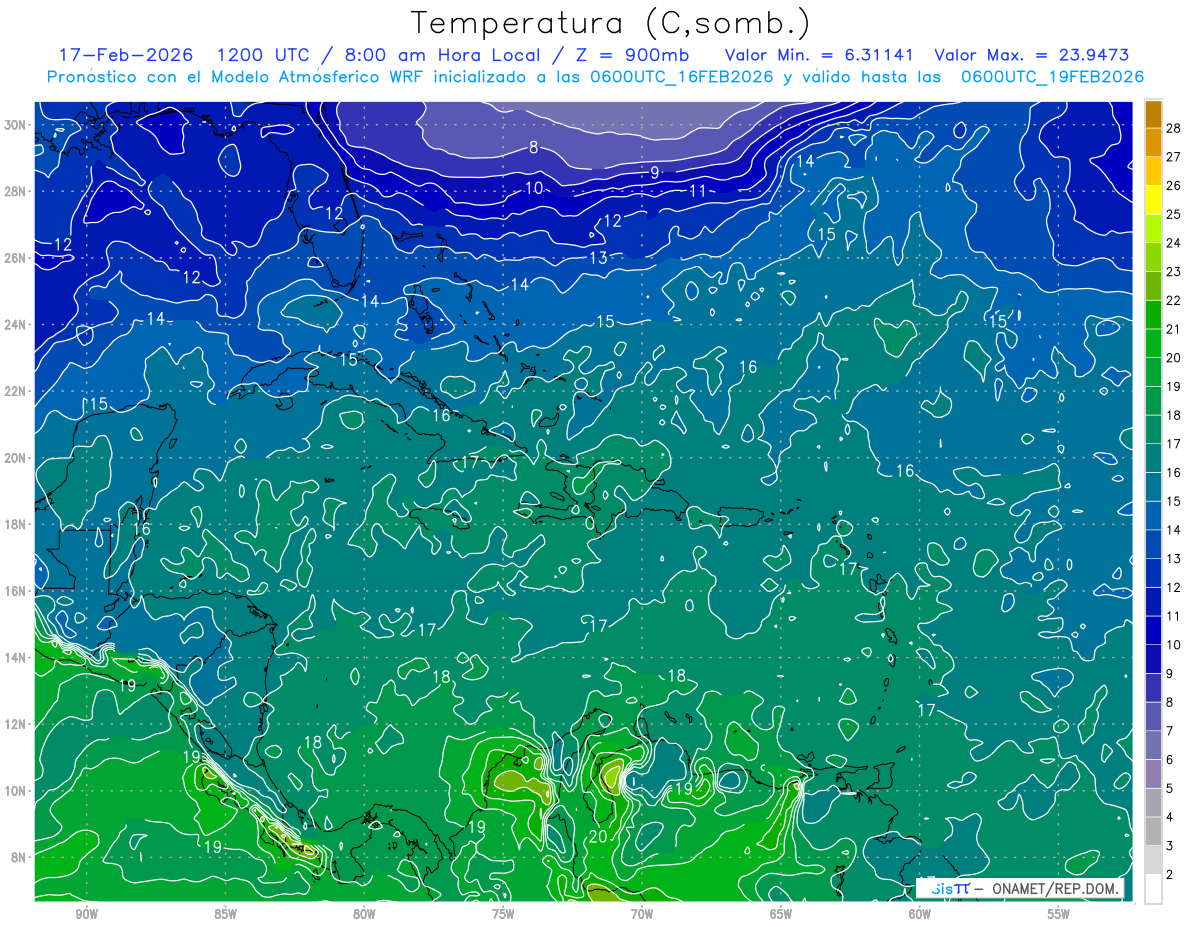This screenshot has width=1200, height=927.
Task: Click the "18N" latitude axis label
Action: (x=17, y=524)
